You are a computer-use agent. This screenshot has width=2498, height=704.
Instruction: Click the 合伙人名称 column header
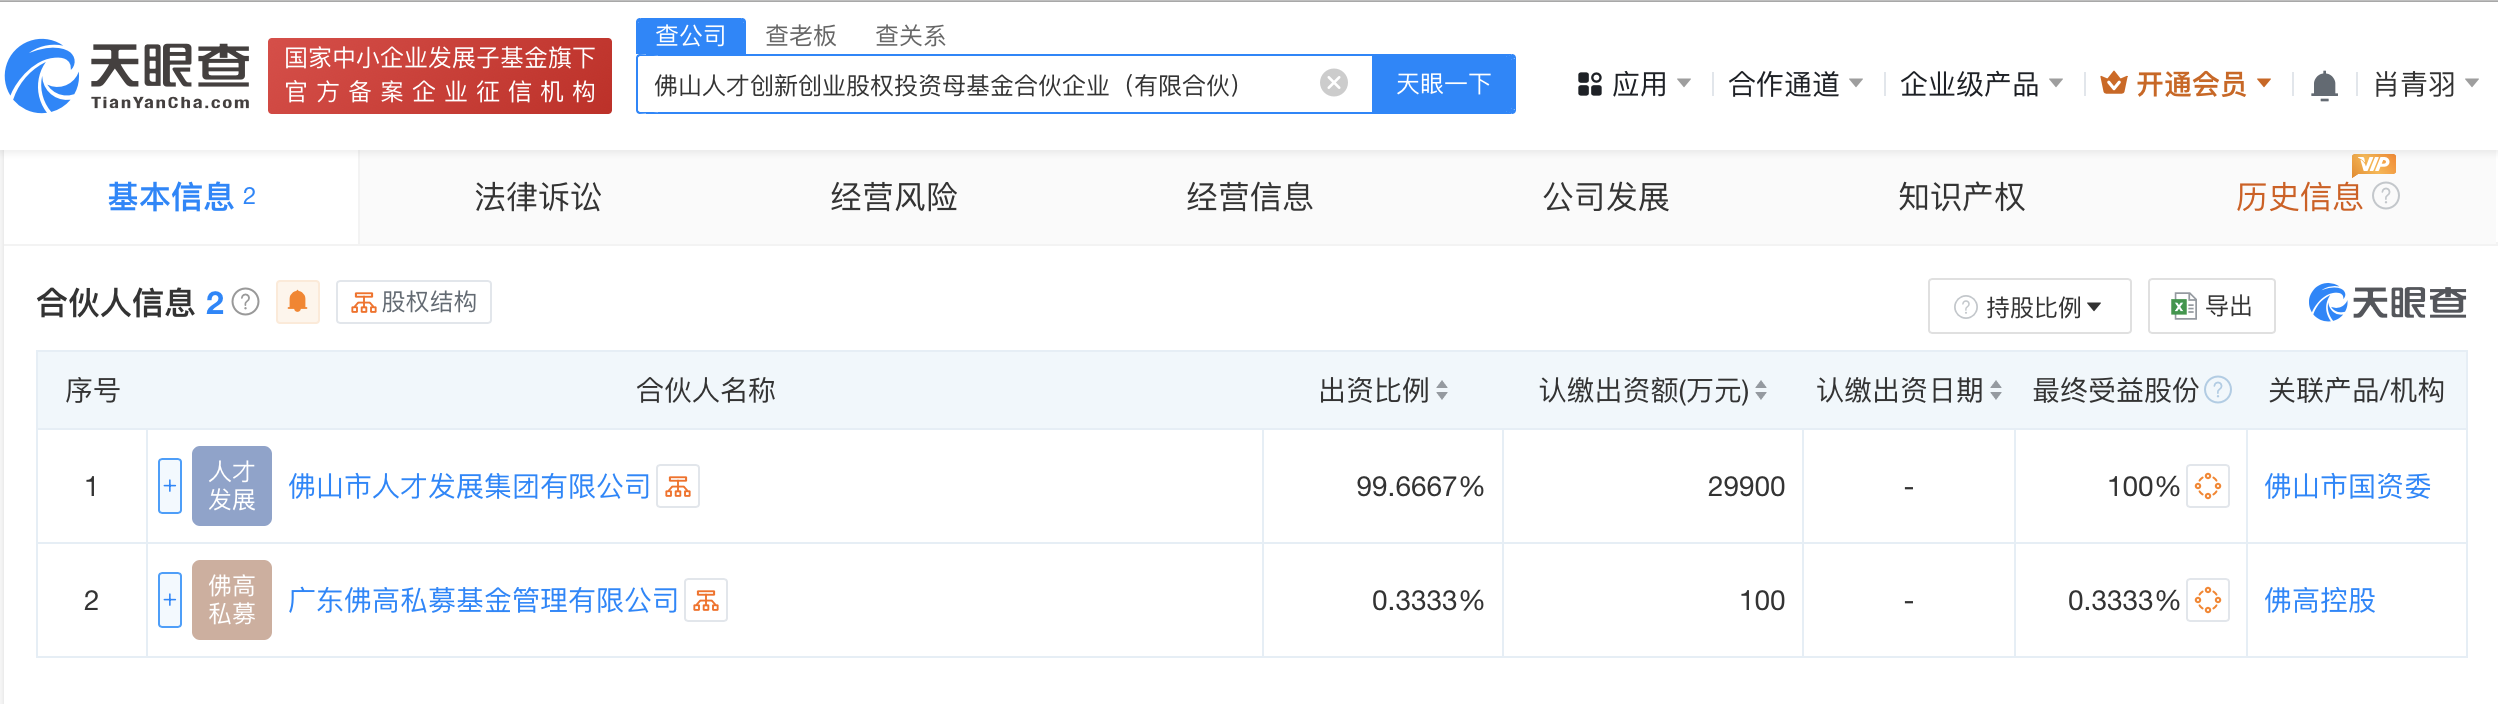(706, 390)
